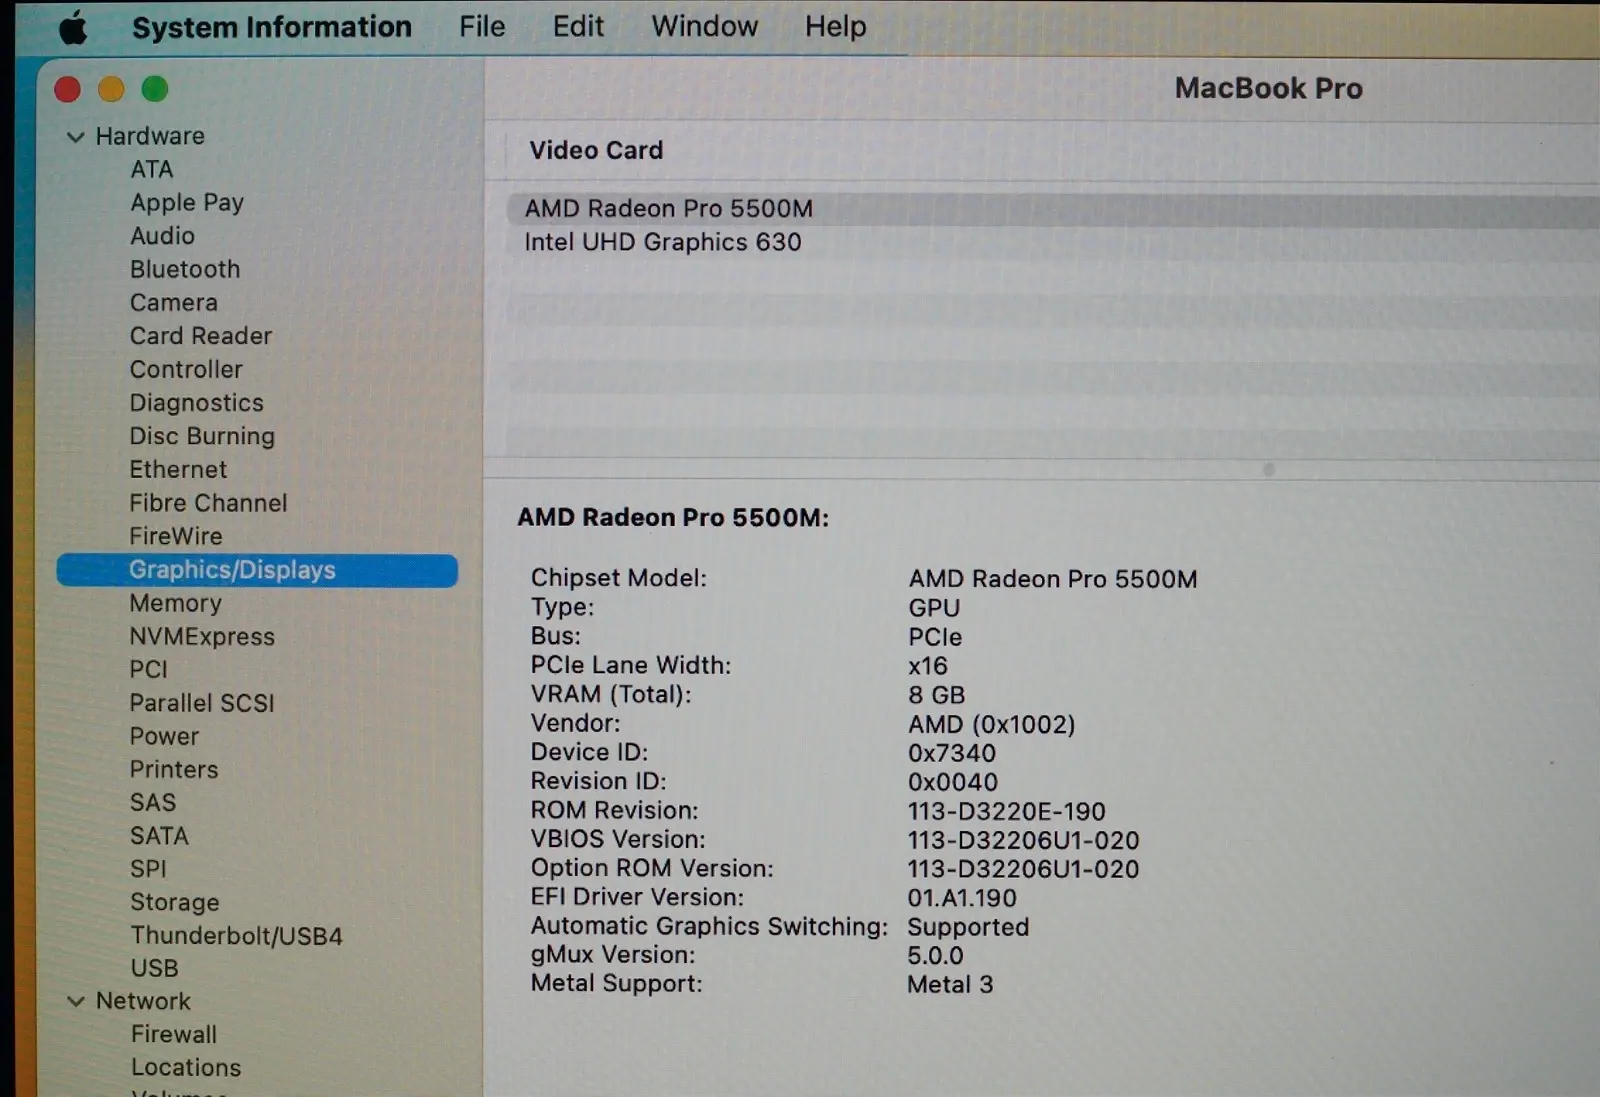The image size is (1600, 1097).
Task: Open the Apple menu icon
Action: (73, 29)
